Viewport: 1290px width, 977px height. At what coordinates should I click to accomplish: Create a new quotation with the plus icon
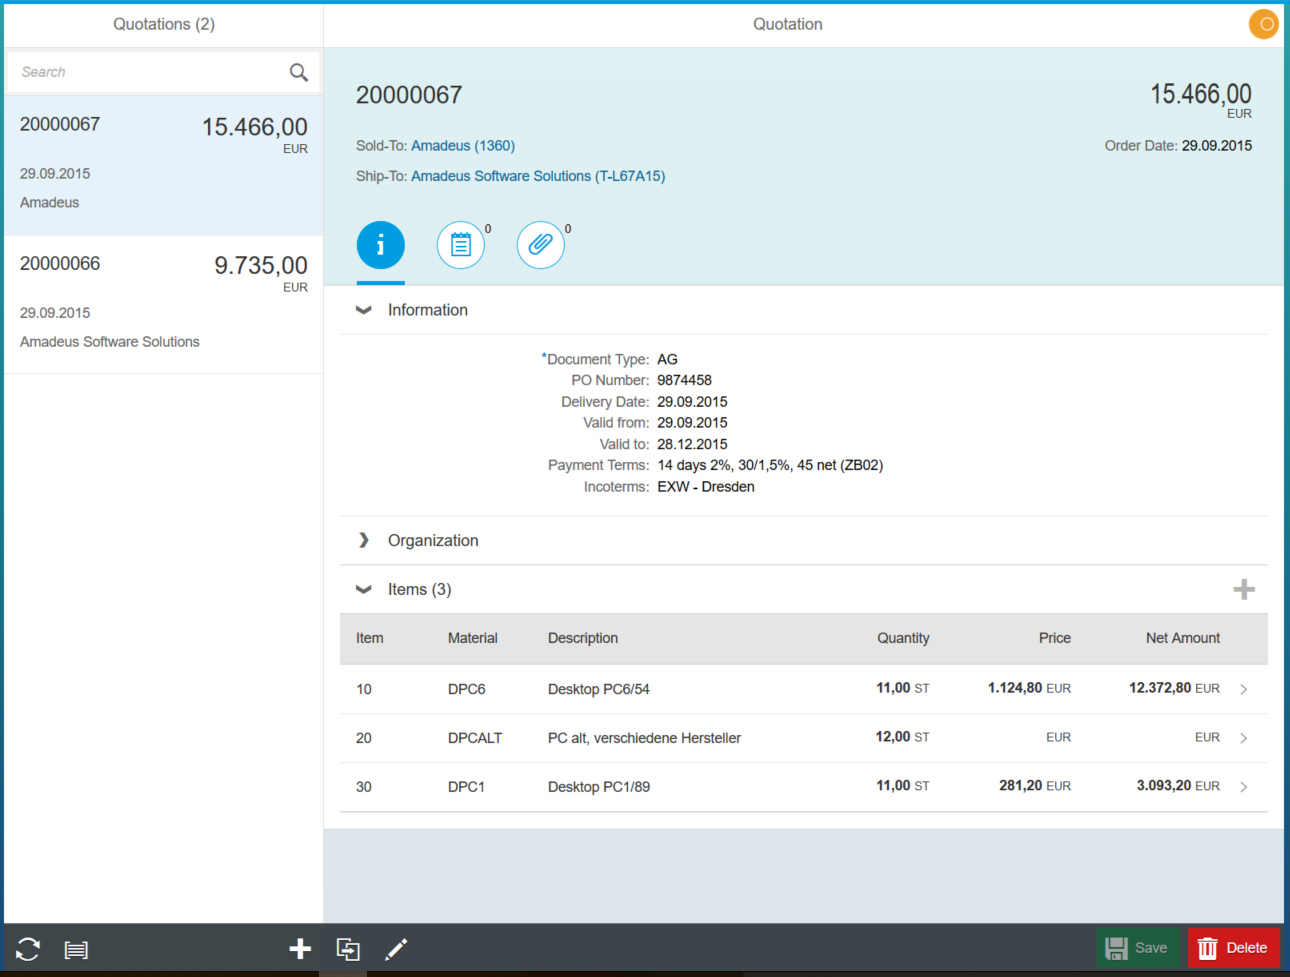tap(300, 949)
